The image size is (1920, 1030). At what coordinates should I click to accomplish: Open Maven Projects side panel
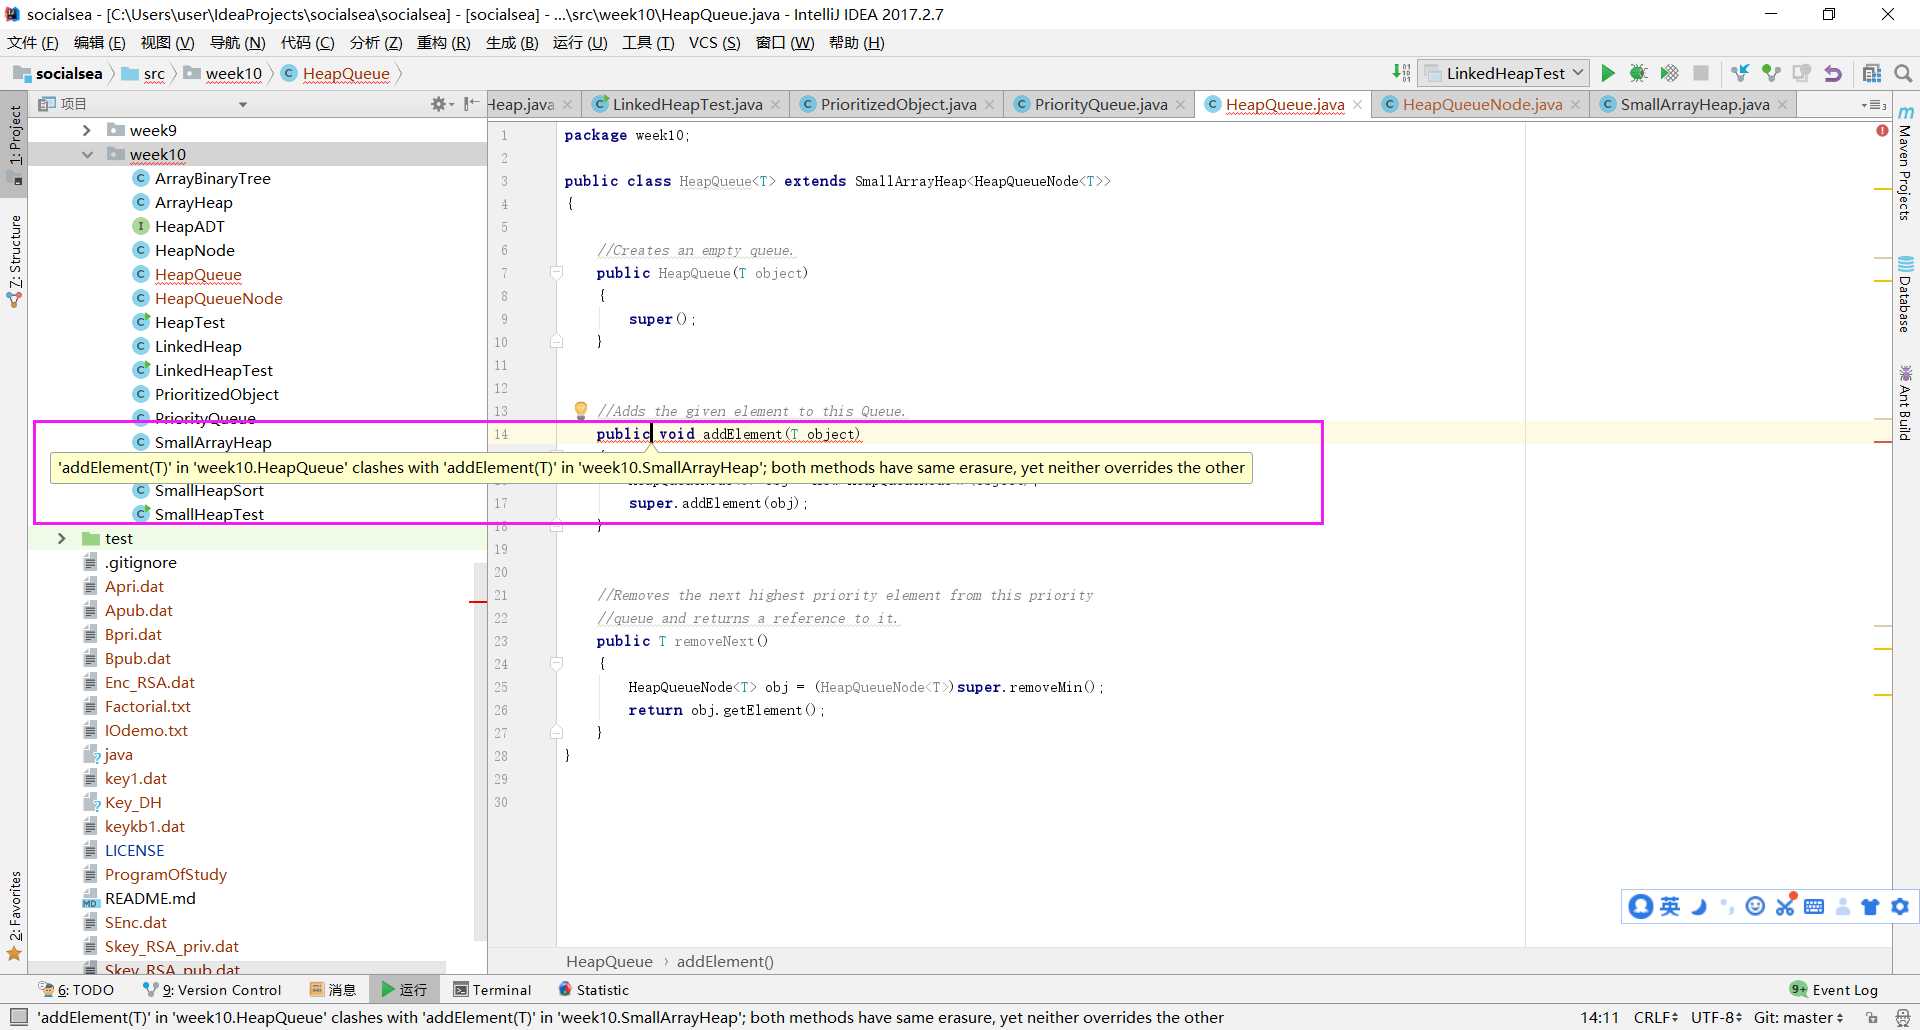[x=1905, y=163]
